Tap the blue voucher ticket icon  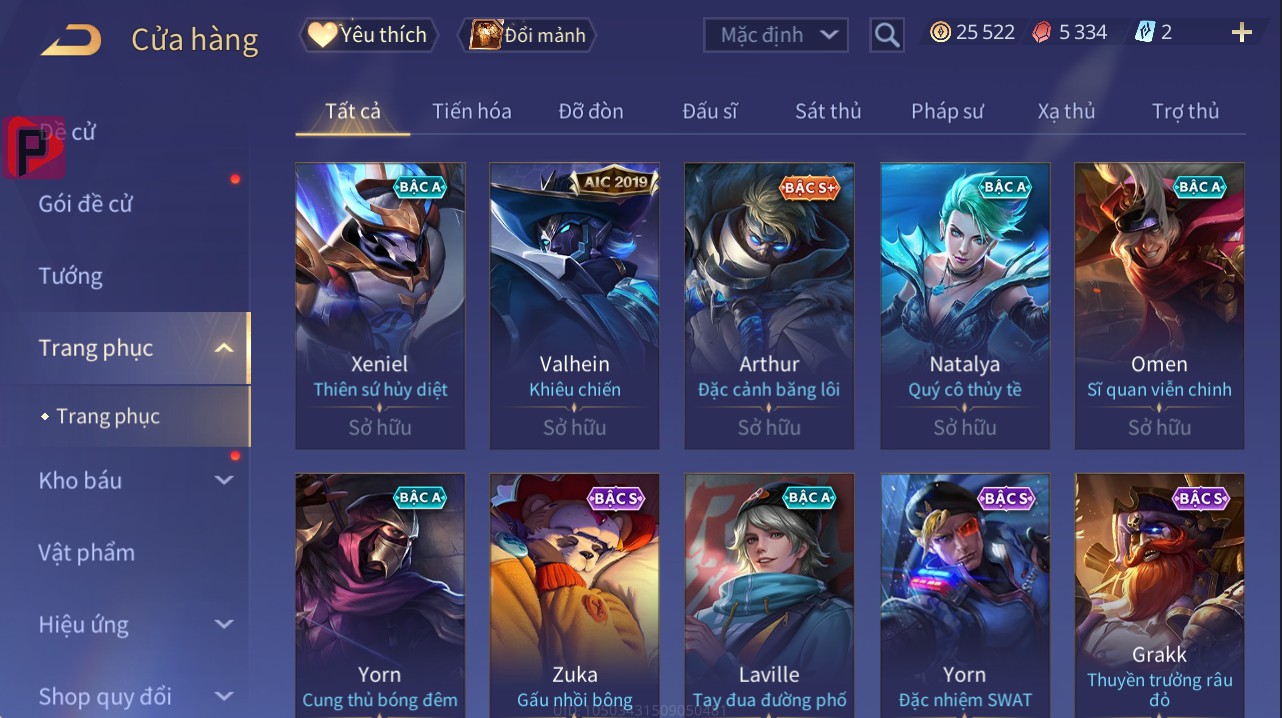[1145, 32]
